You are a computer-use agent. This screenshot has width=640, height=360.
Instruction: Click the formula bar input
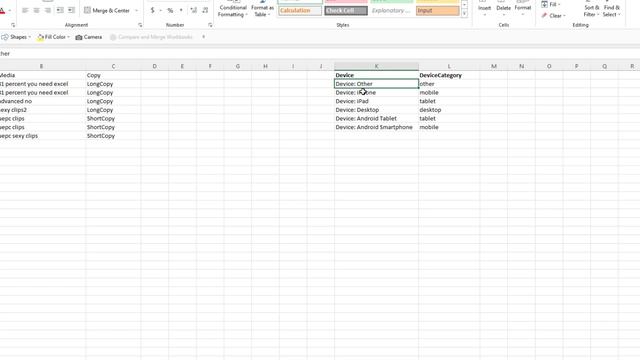pos(320,53)
